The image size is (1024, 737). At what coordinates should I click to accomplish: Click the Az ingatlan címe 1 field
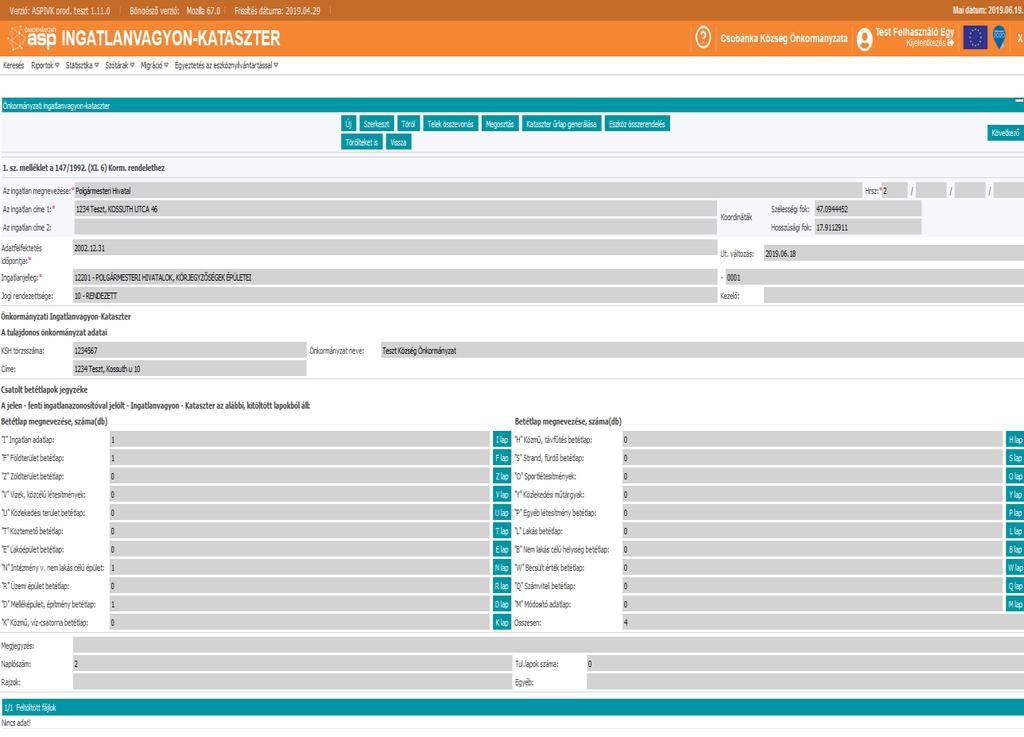(x=395, y=209)
